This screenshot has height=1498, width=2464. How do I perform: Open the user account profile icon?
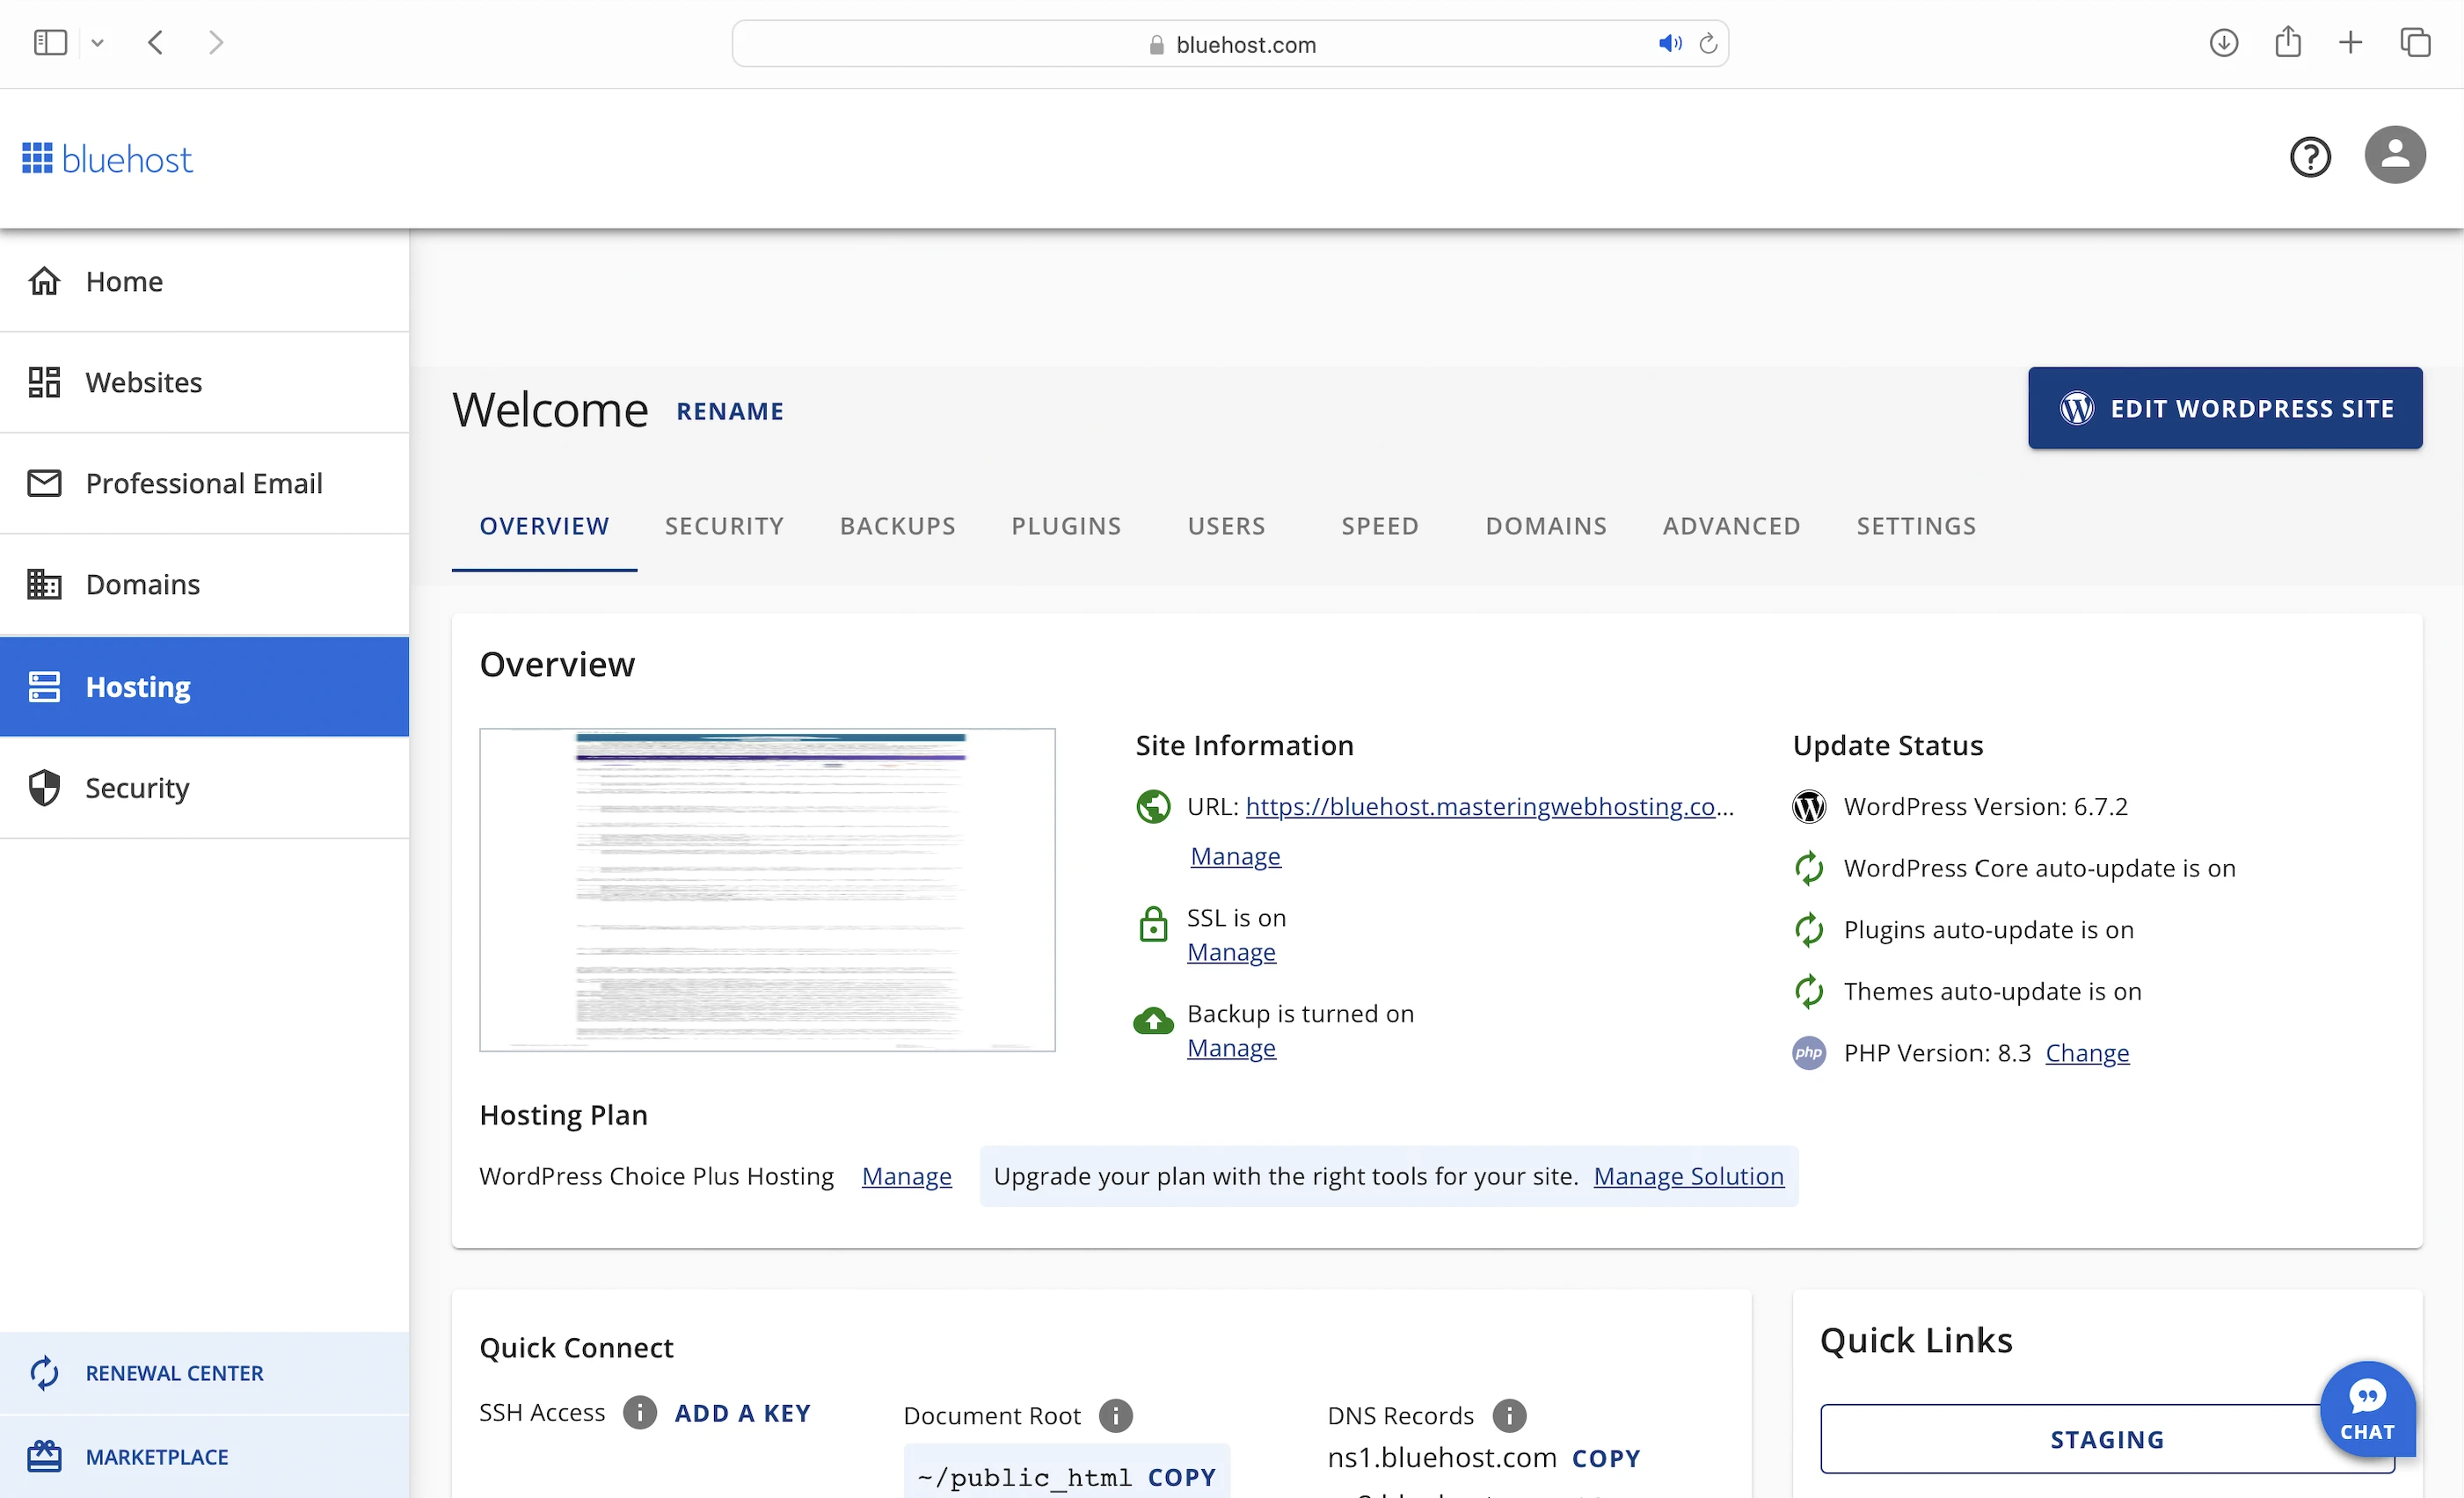pyautogui.click(x=2394, y=155)
